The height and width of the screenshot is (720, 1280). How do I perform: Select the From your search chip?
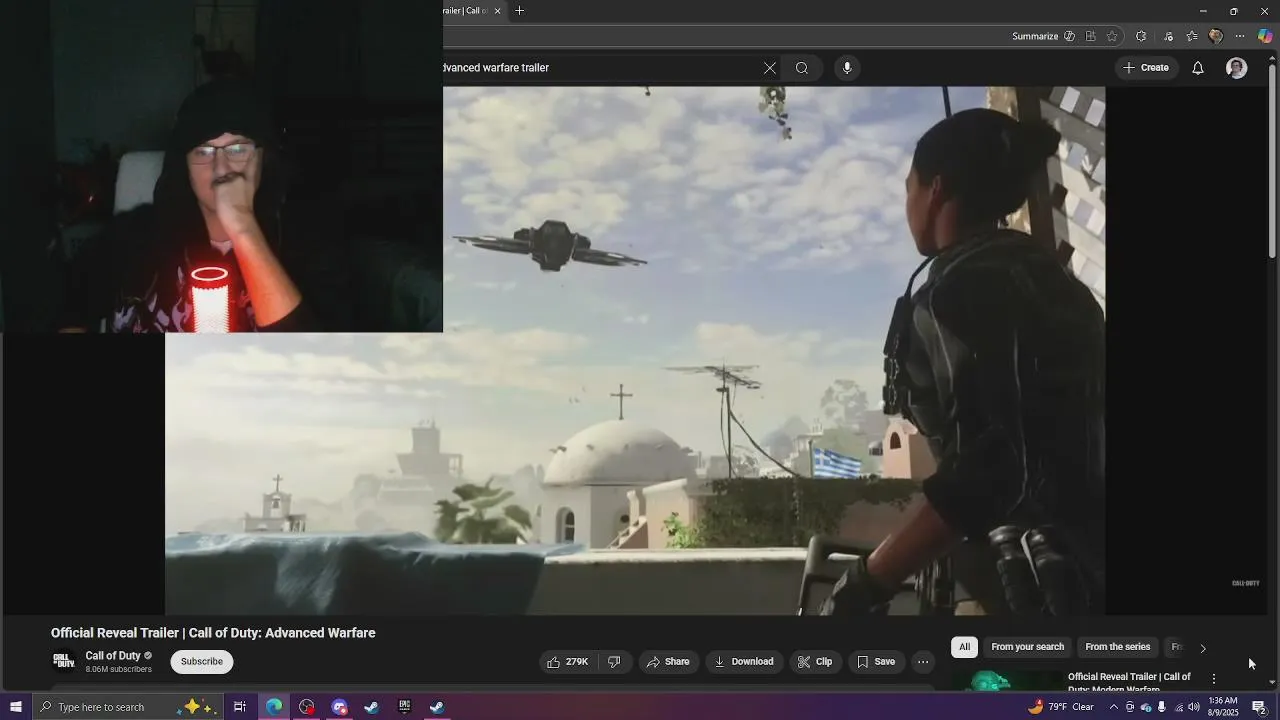(x=1027, y=647)
